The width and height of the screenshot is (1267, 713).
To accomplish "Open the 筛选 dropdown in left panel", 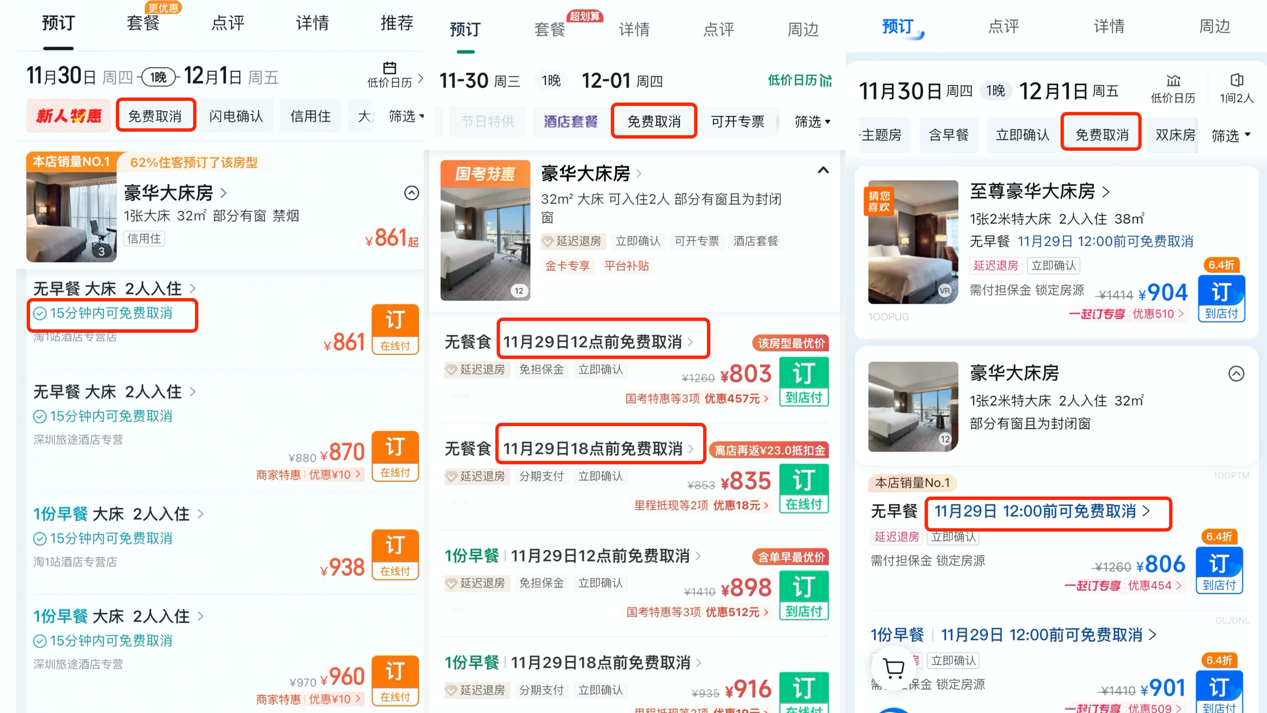I will pyautogui.click(x=405, y=116).
